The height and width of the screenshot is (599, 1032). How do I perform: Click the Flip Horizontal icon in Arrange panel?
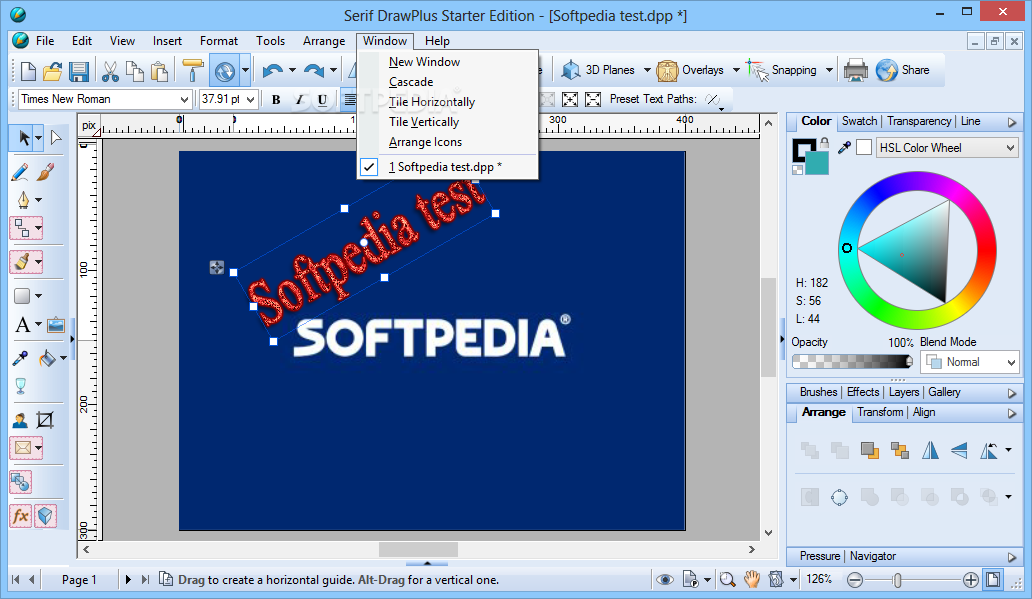tap(930, 450)
